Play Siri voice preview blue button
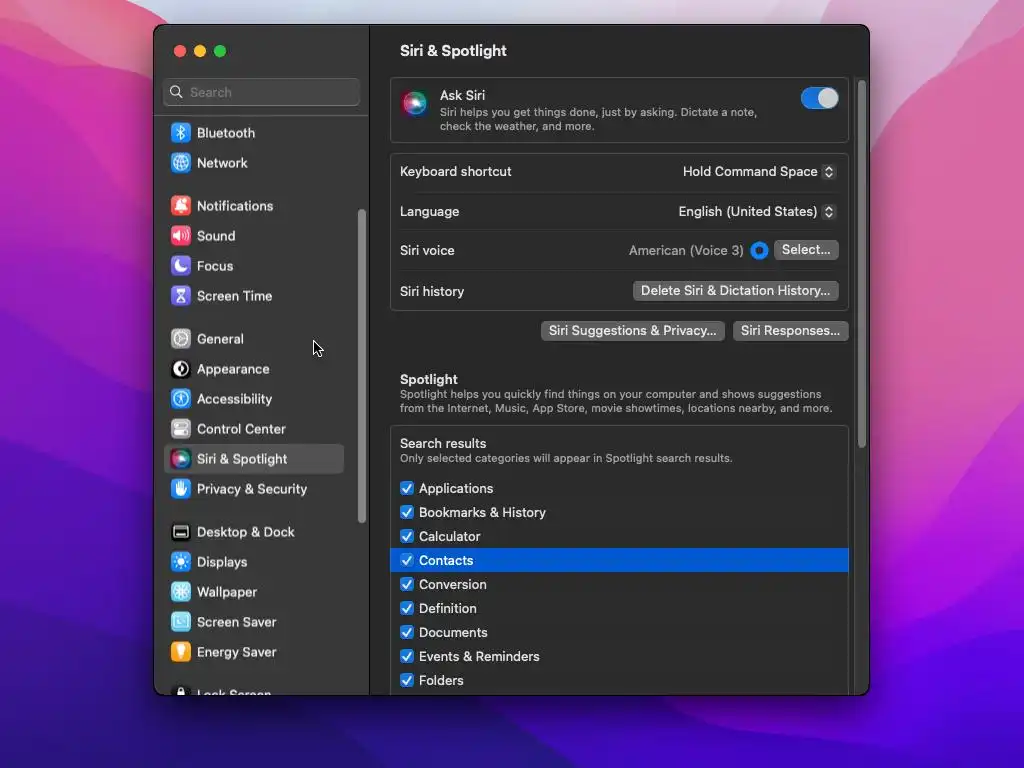 pos(759,250)
